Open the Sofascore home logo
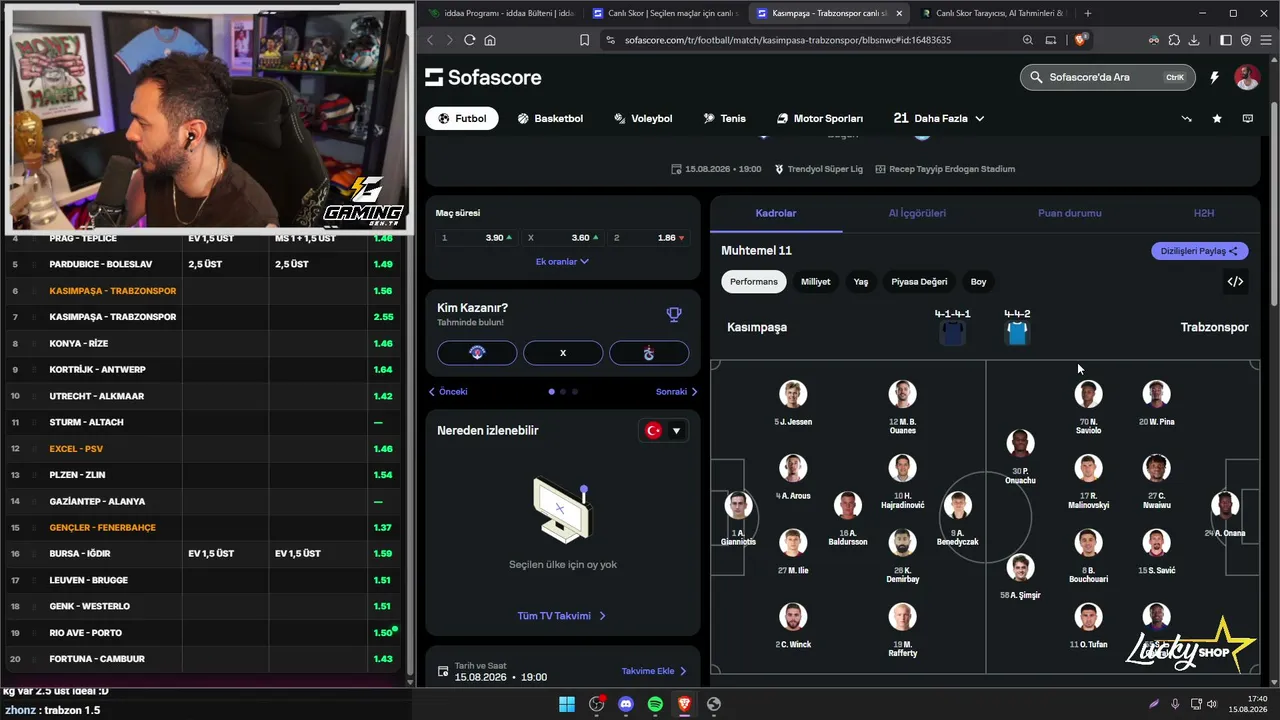 (x=483, y=77)
